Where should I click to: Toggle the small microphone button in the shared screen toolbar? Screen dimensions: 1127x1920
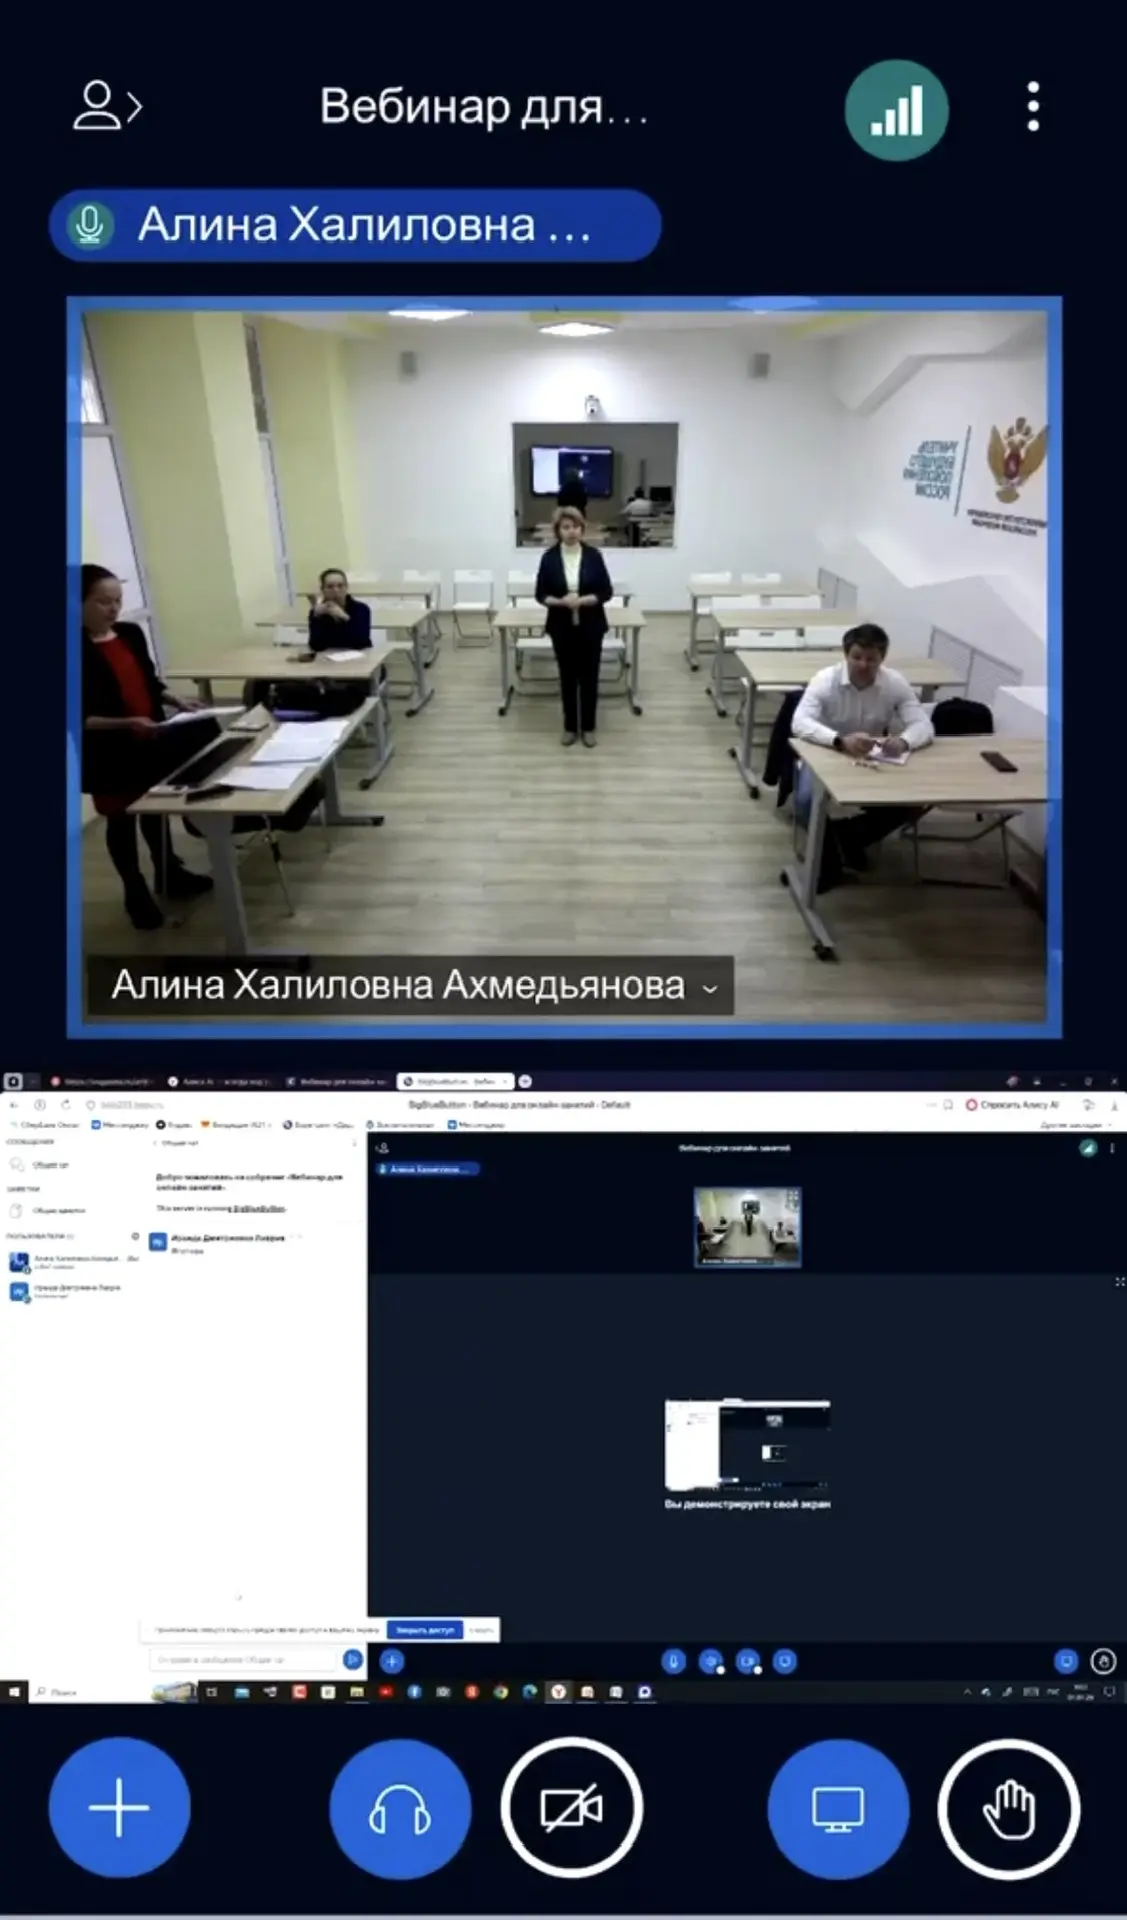pyautogui.click(x=673, y=1661)
